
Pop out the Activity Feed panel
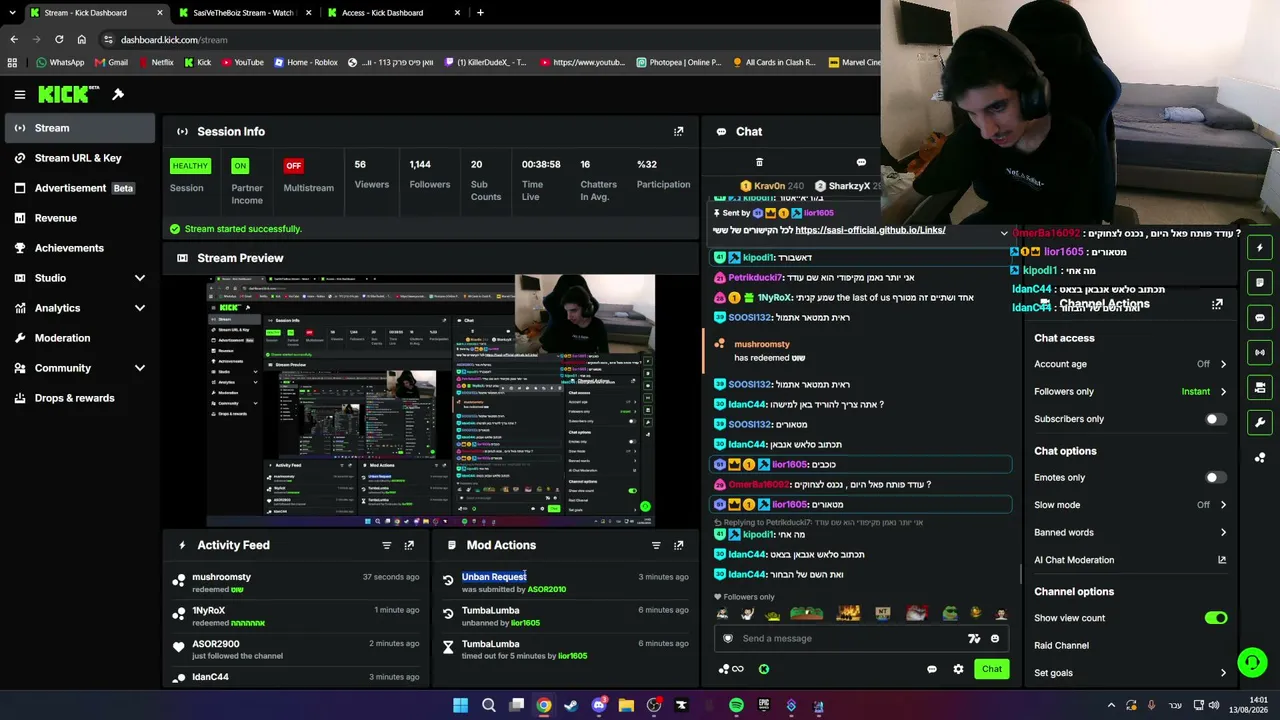[409, 545]
